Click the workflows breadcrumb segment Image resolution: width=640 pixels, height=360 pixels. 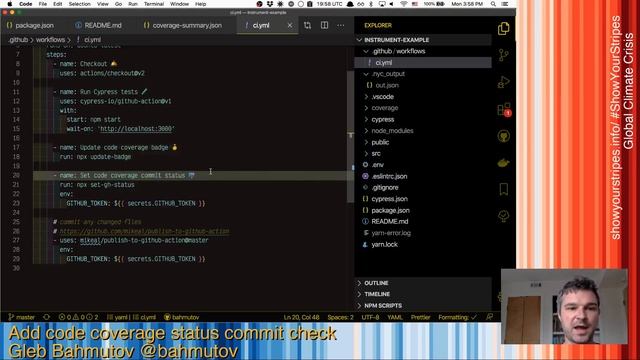(50, 40)
